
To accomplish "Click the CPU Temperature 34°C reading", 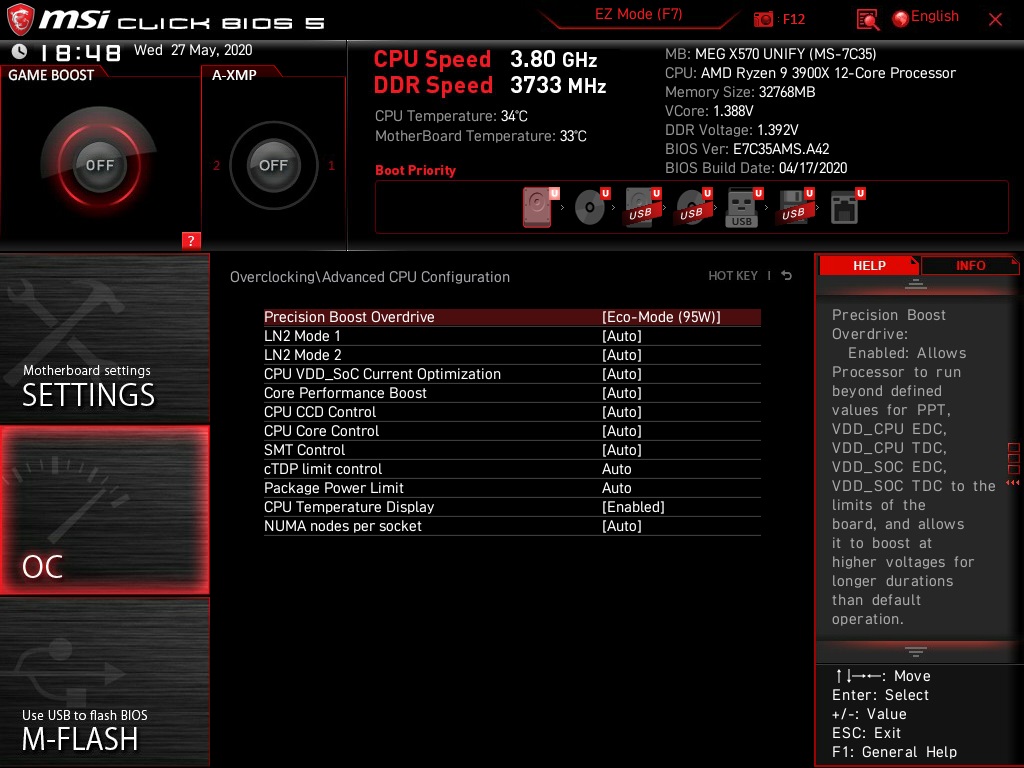I will tap(451, 116).
